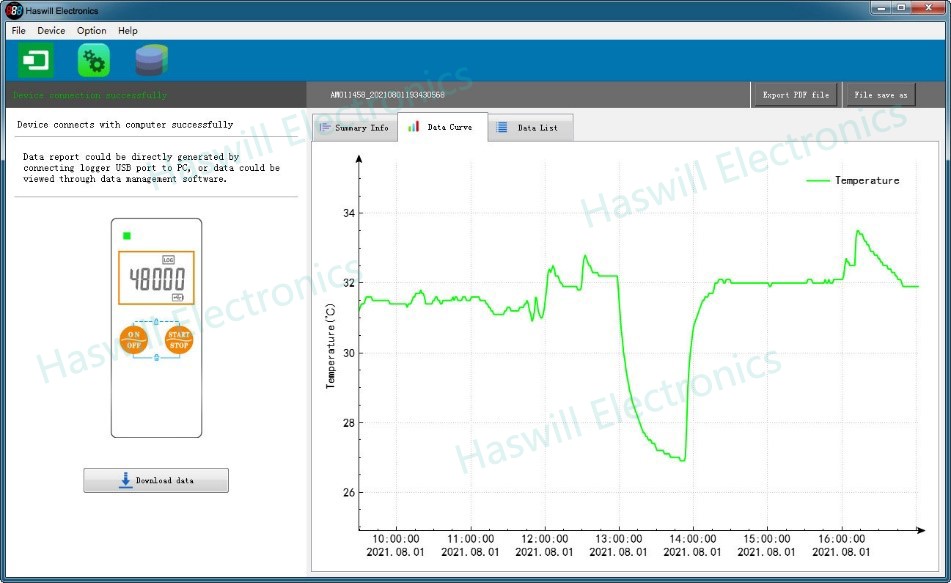Maximize the Haswill Electronics window
The width and height of the screenshot is (951, 583).
pyautogui.click(x=901, y=8)
